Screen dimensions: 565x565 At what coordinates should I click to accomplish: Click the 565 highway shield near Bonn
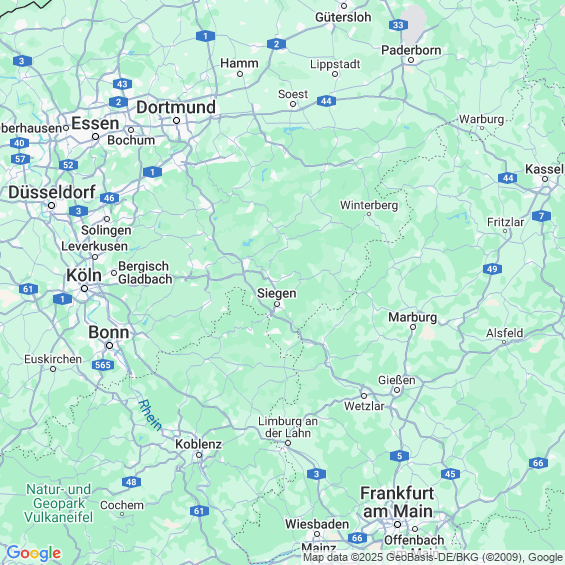click(103, 365)
